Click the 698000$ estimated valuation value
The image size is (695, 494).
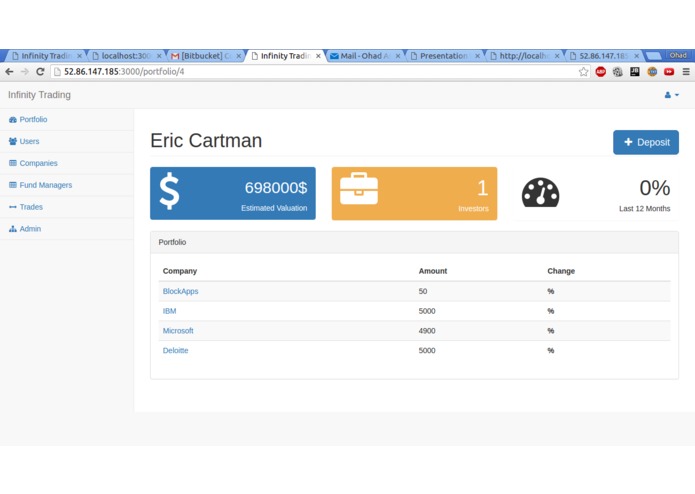pos(276,188)
